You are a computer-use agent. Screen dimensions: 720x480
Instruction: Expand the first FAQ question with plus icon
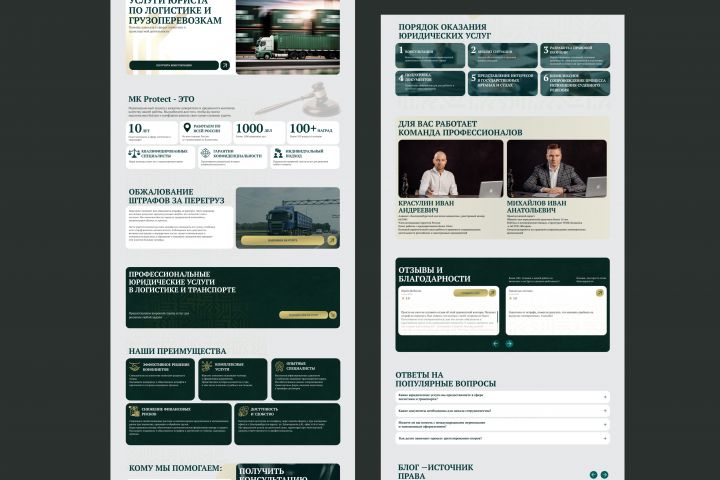click(503, 397)
